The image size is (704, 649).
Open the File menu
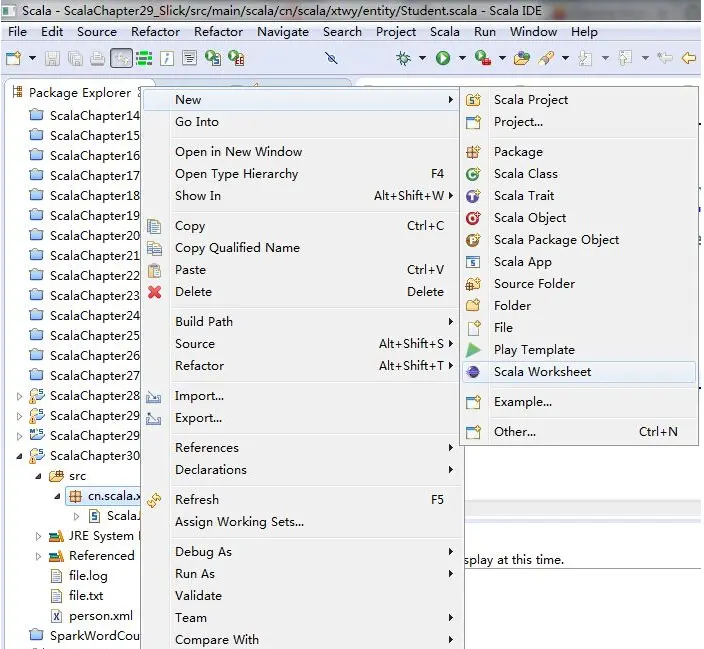(18, 32)
